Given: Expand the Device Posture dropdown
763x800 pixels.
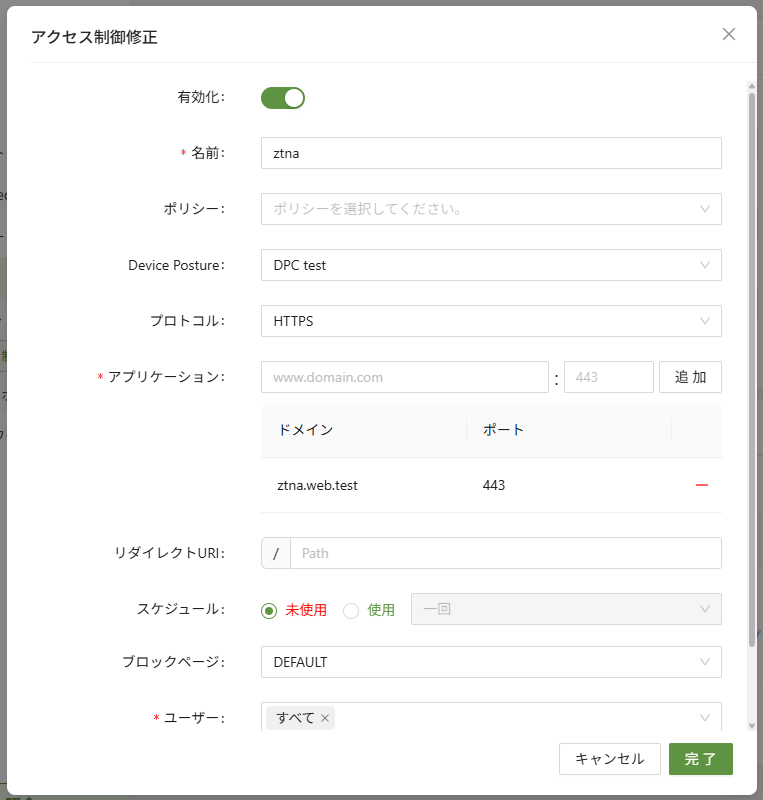Looking at the screenshot, I should [x=490, y=265].
